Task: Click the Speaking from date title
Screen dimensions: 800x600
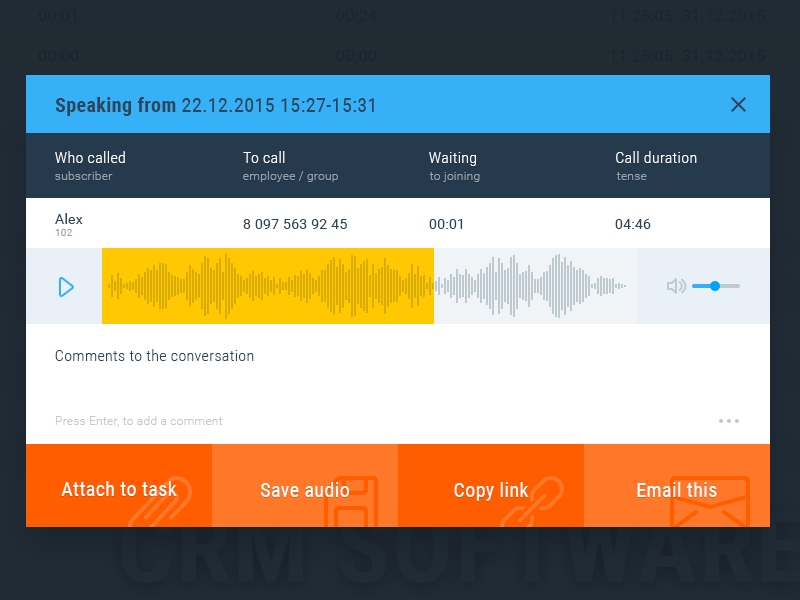Action: (215, 105)
